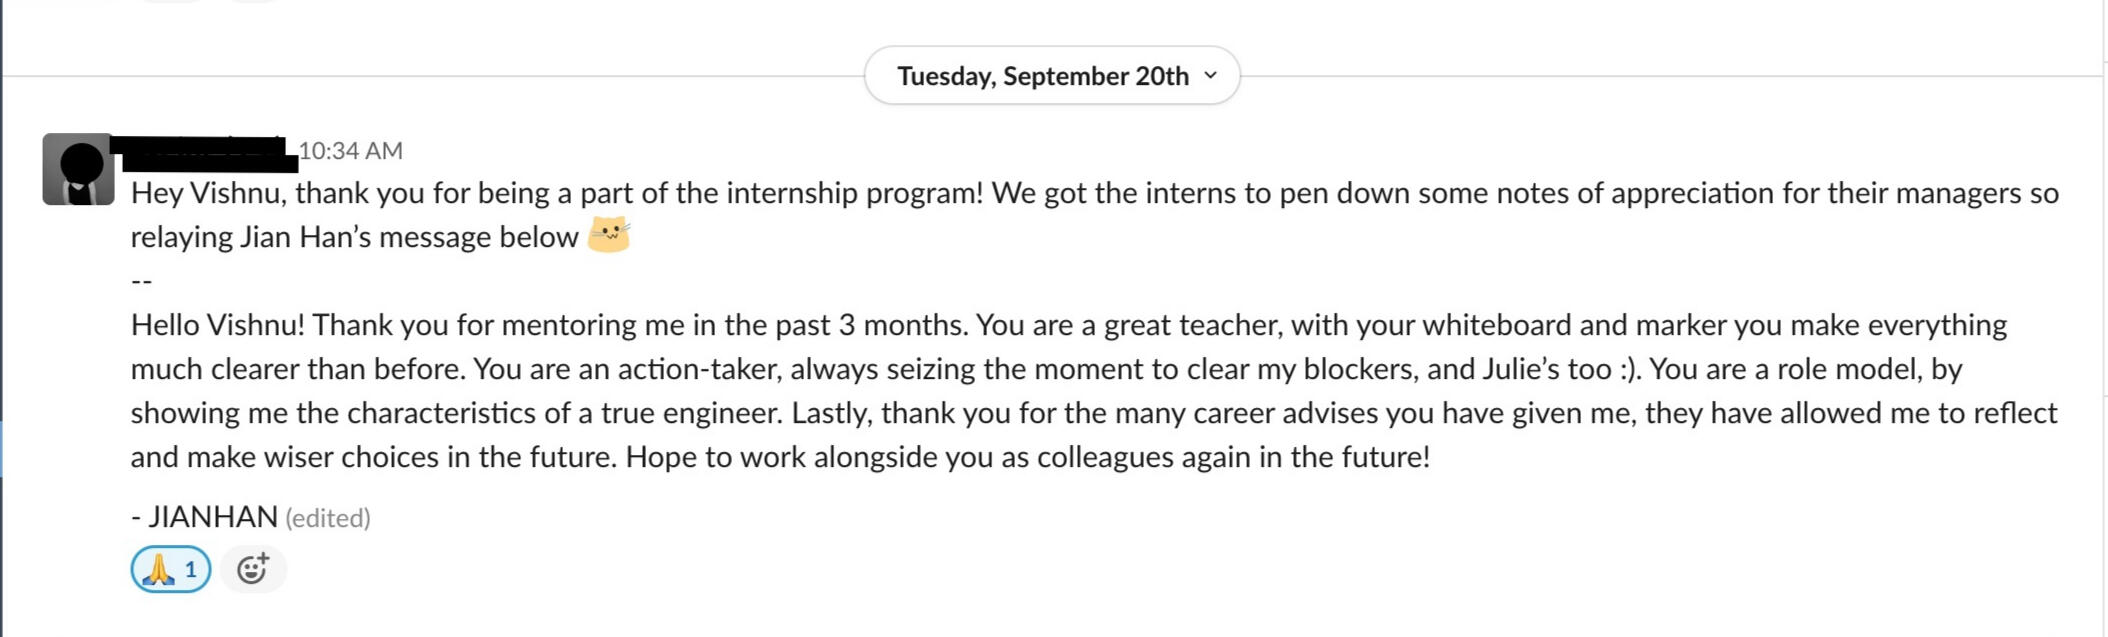Click the "--" separator line

(x=142, y=281)
